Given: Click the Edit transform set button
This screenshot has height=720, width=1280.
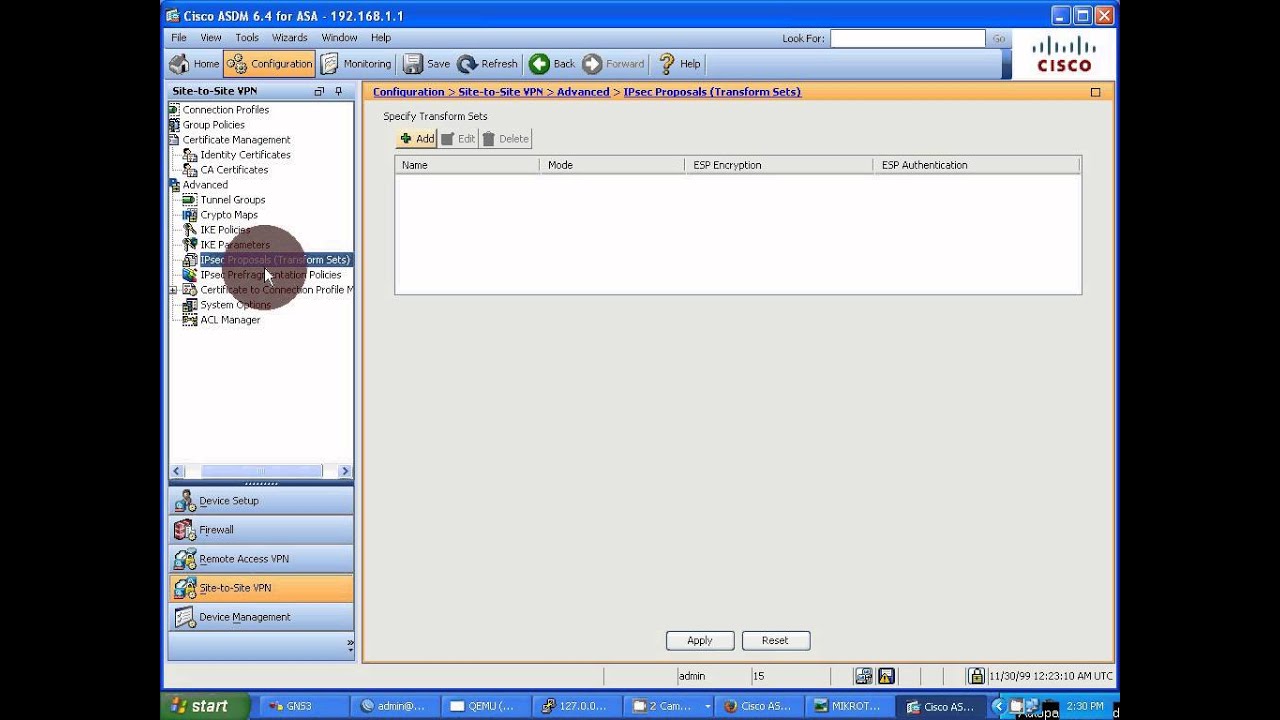Looking at the screenshot, I should (x=458, y=139).
